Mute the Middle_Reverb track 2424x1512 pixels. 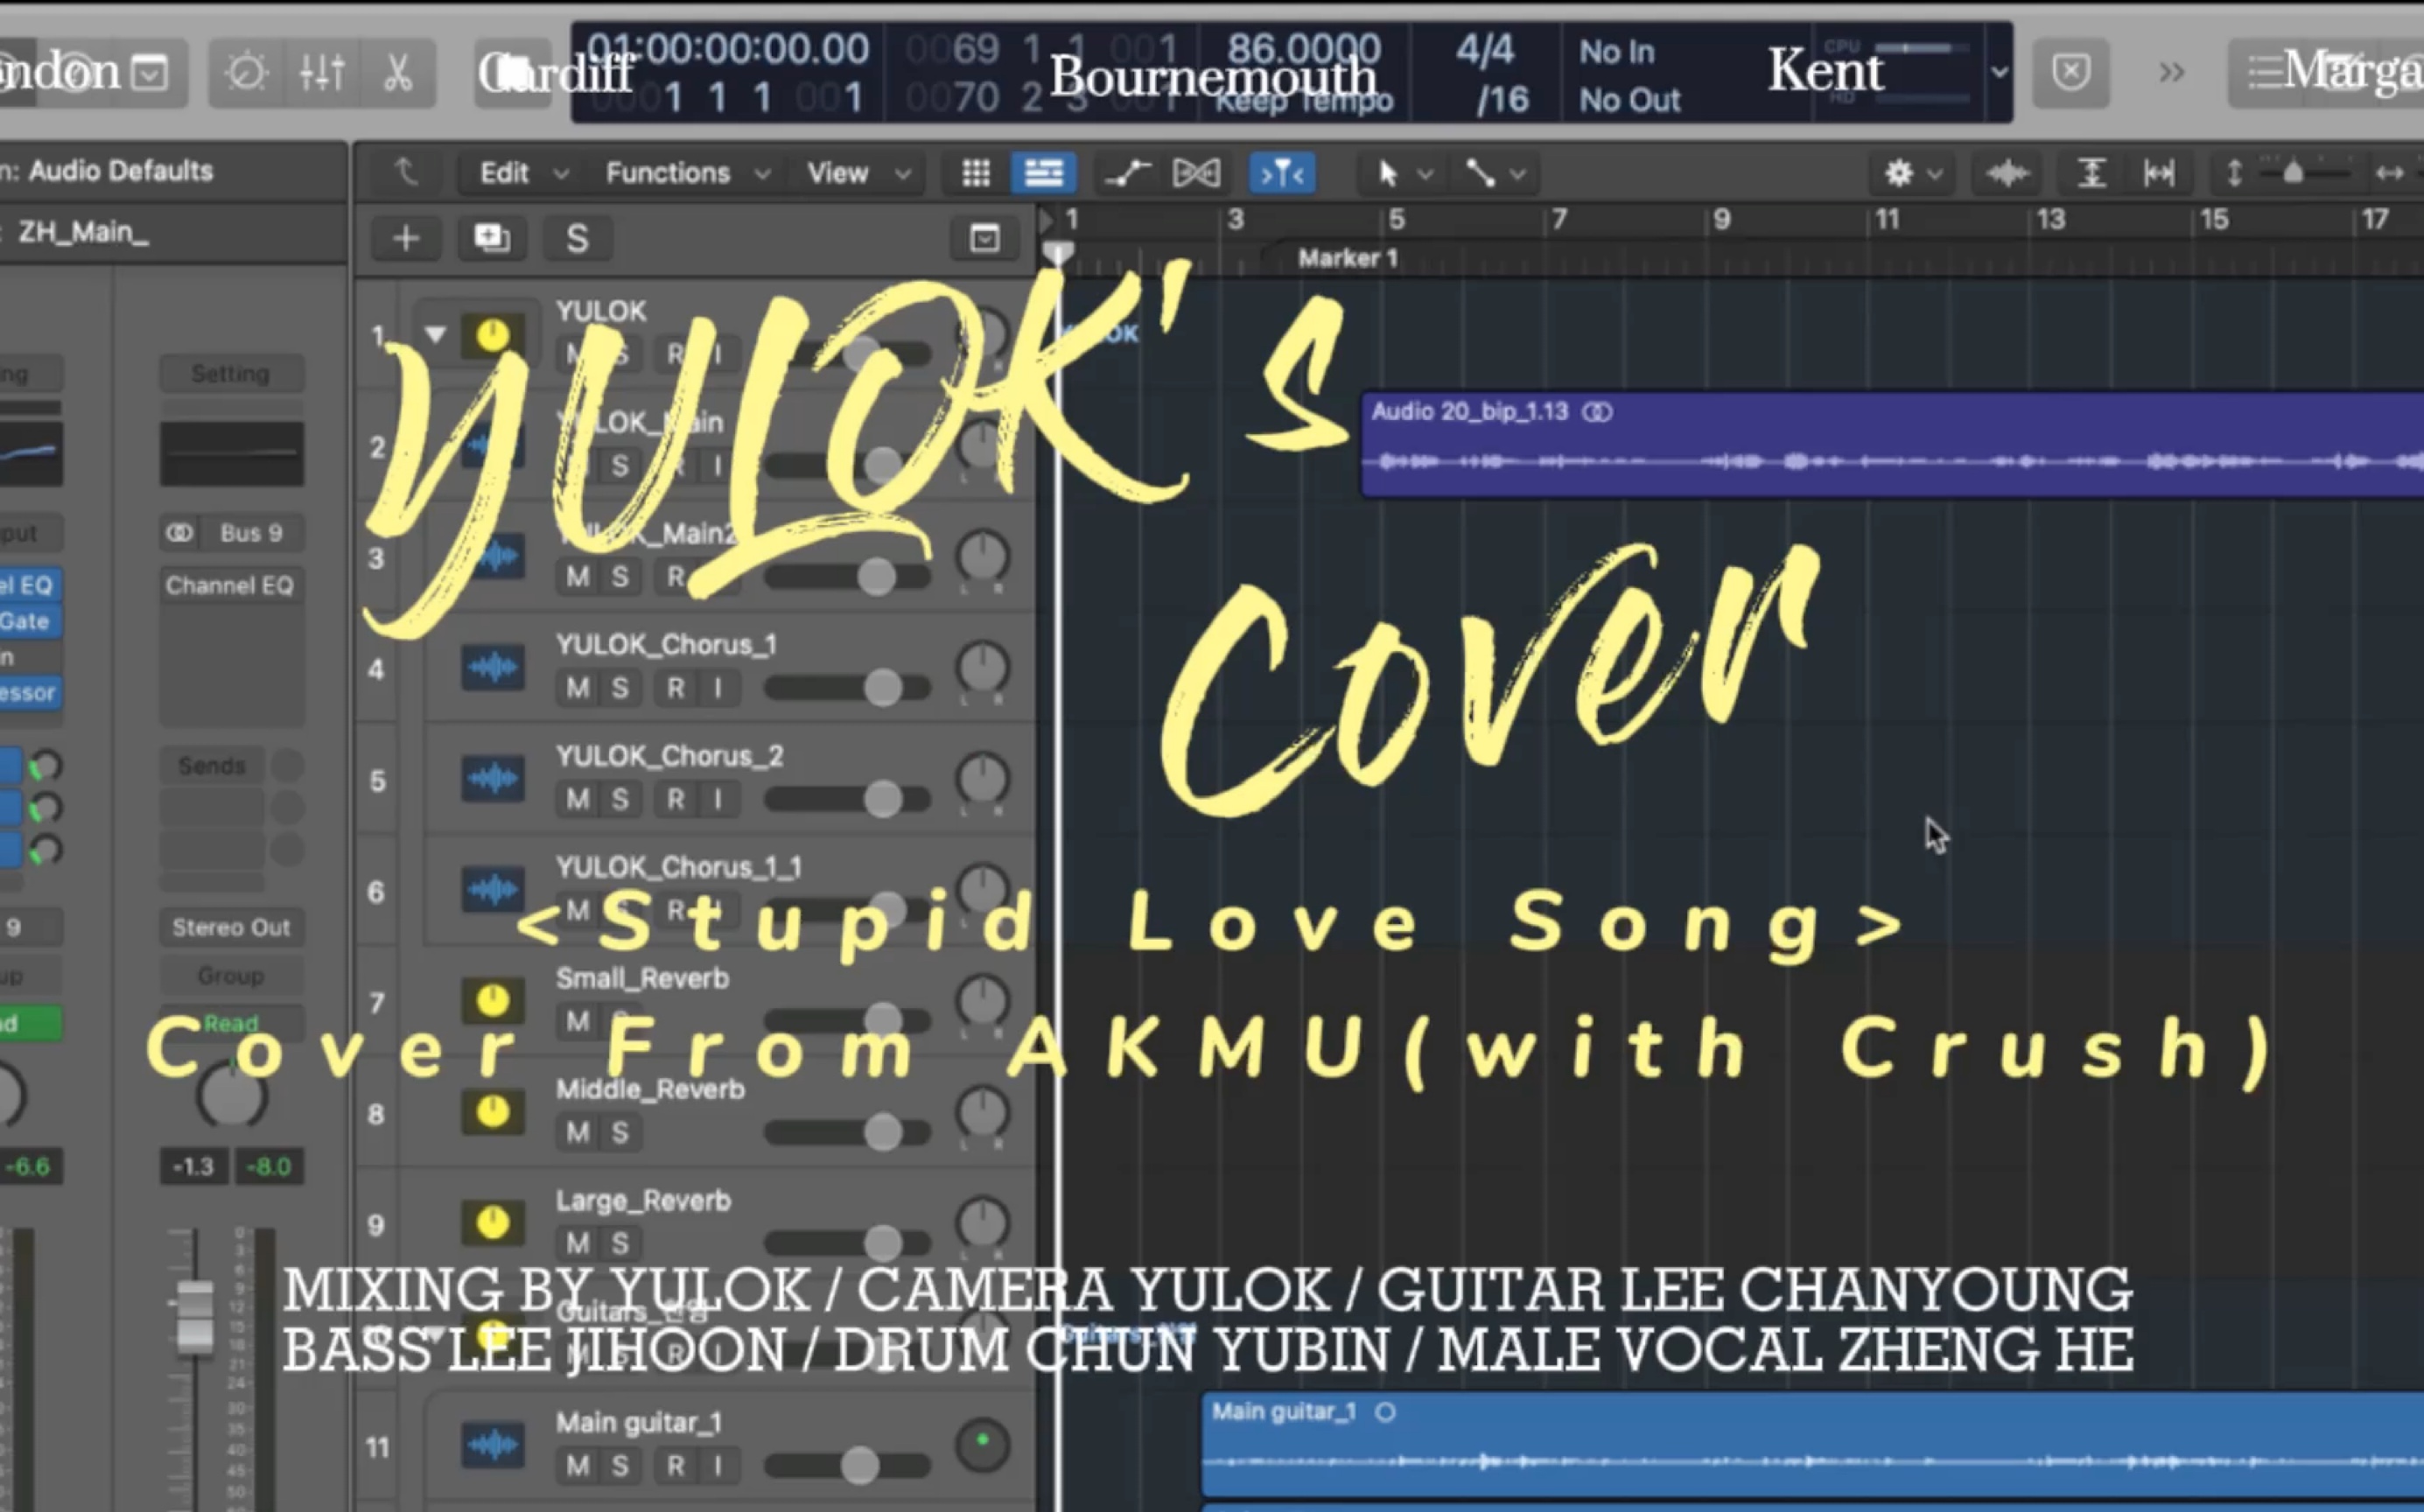pos(577,1132)
